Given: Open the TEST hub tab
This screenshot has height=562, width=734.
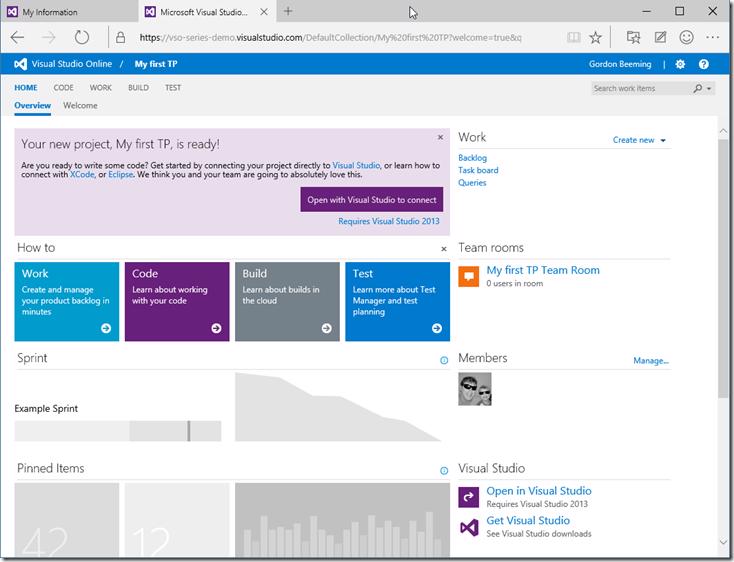Looking at the screenshot, I should (173, 88).
